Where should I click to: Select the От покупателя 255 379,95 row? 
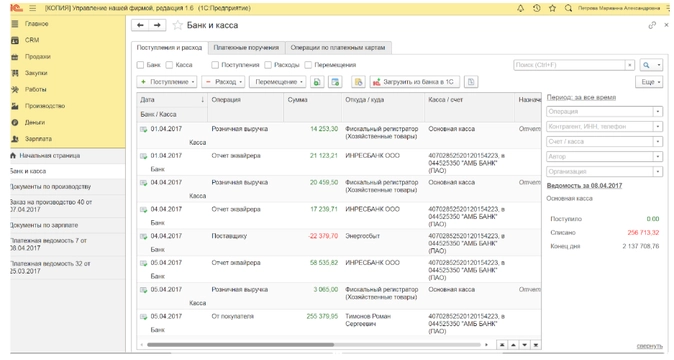pyautogui.click(x=339, y=323)
